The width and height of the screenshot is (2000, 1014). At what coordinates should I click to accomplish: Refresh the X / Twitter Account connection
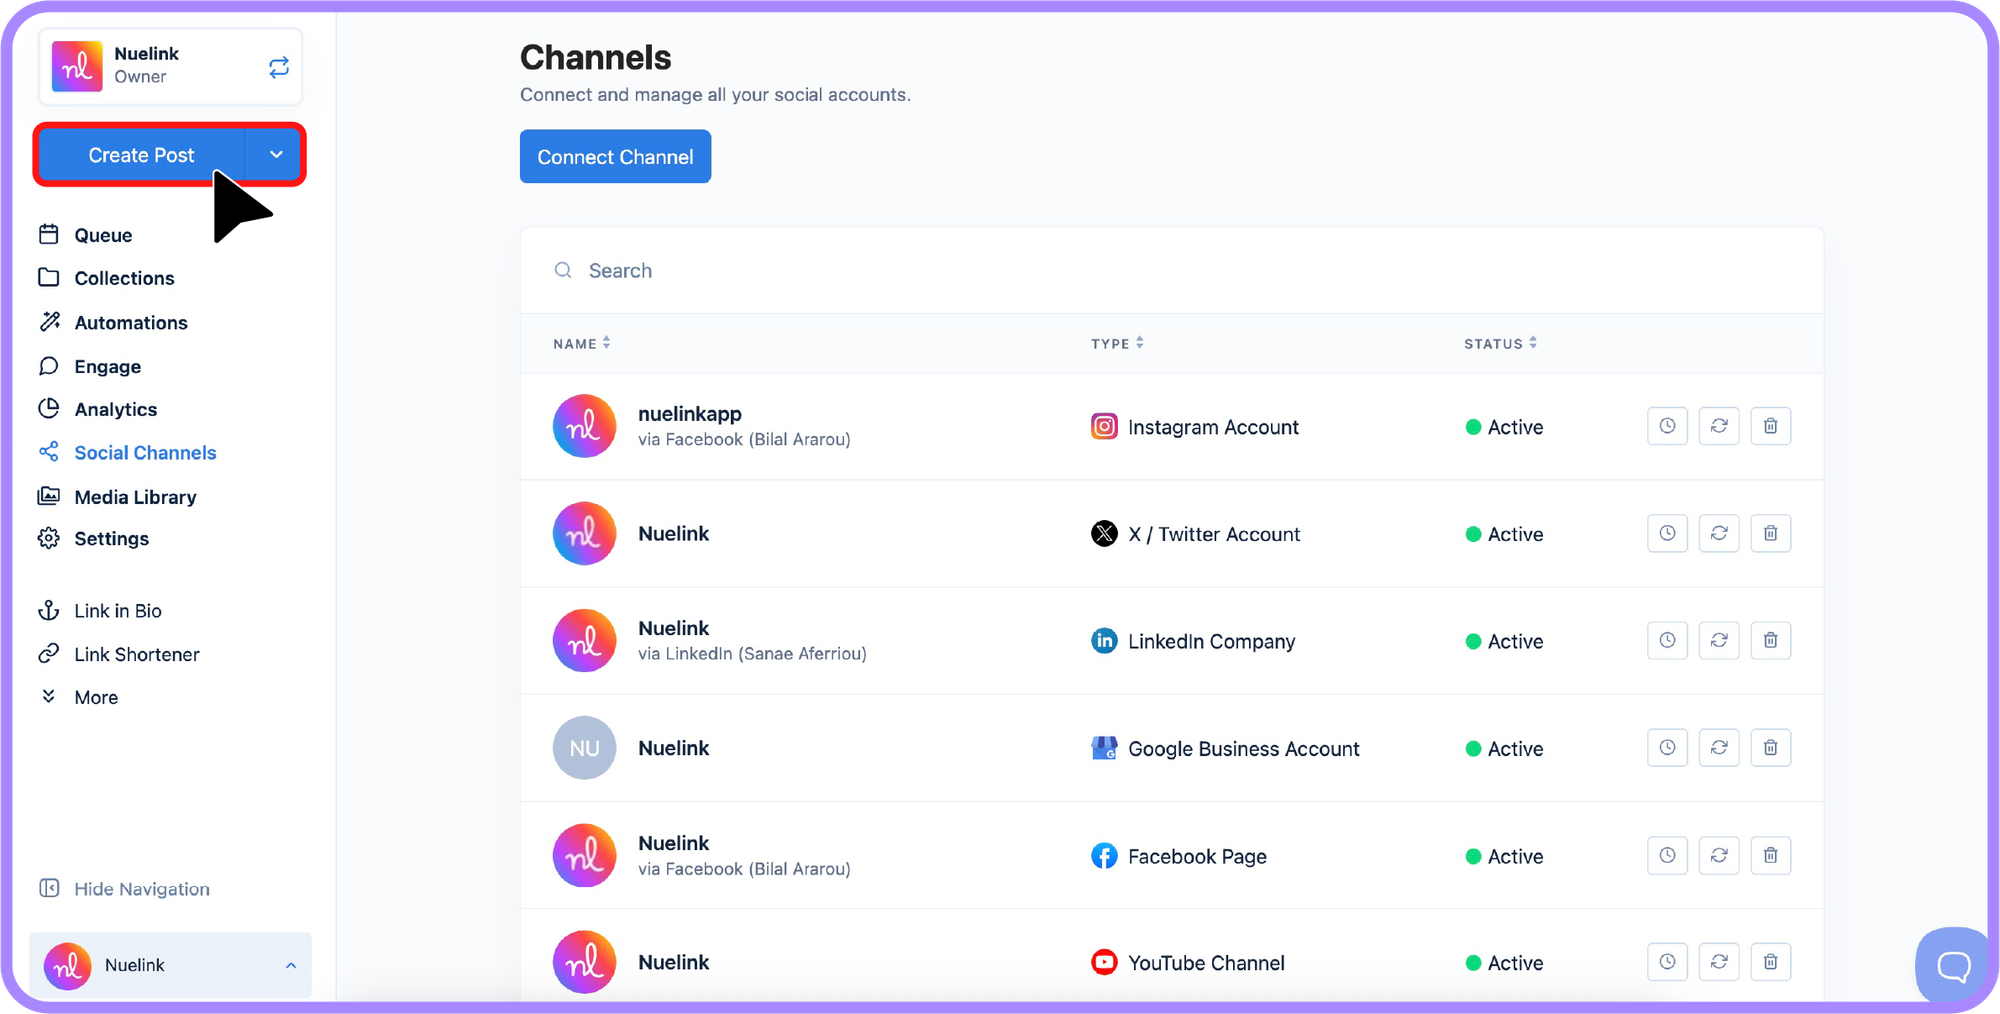coord(1718,533)
